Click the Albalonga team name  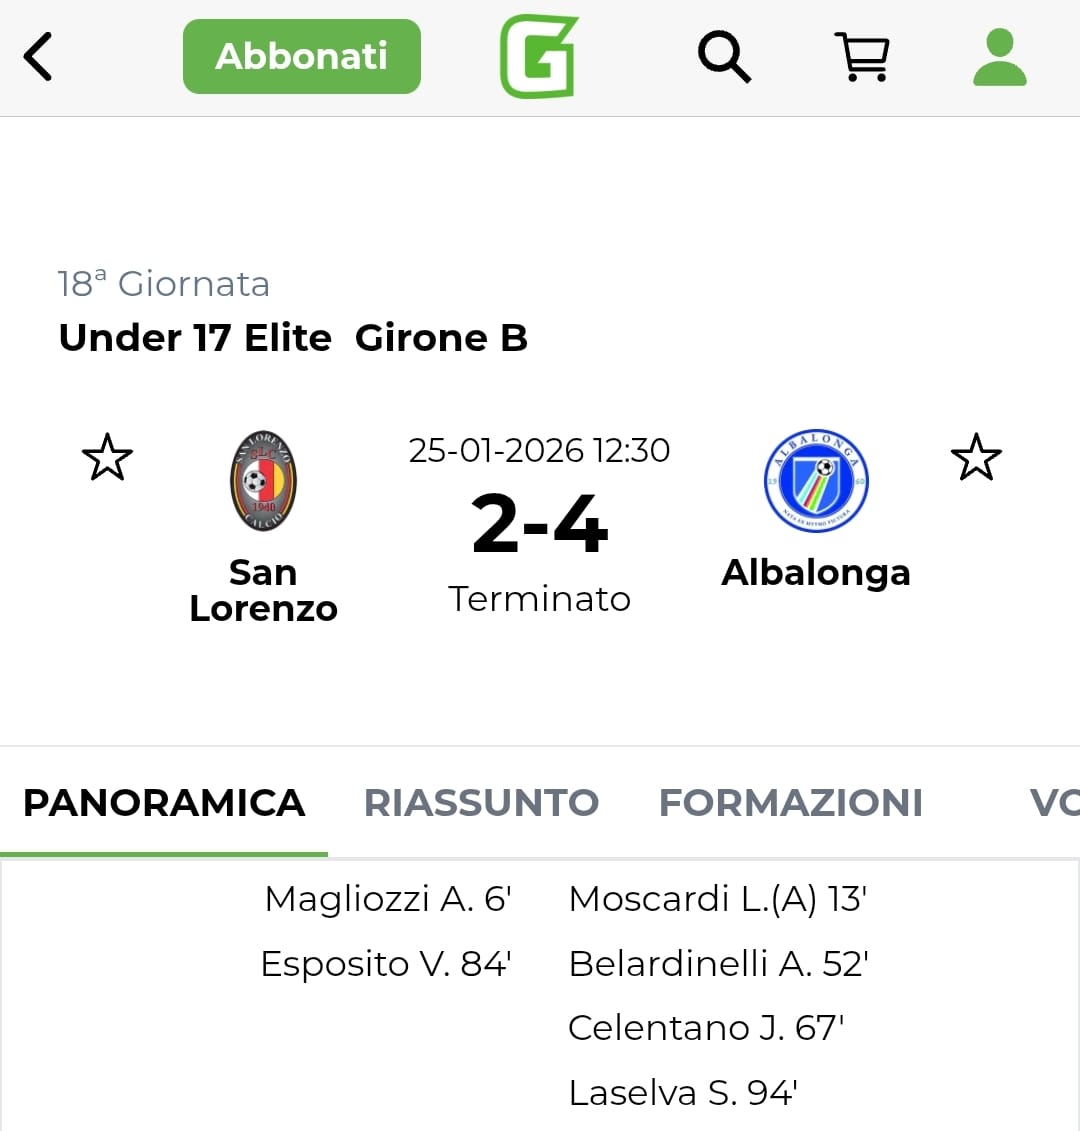pos(816,573)
